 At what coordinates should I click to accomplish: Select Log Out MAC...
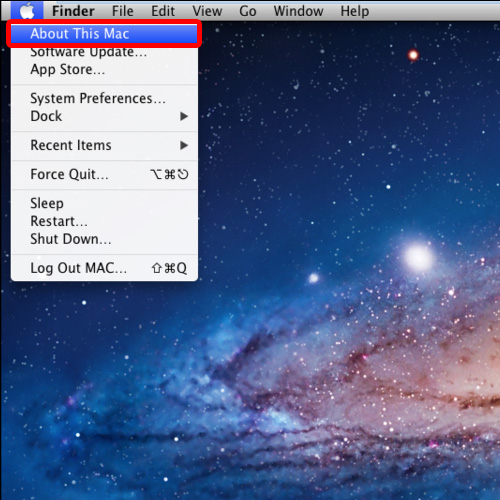click(104, 268)
